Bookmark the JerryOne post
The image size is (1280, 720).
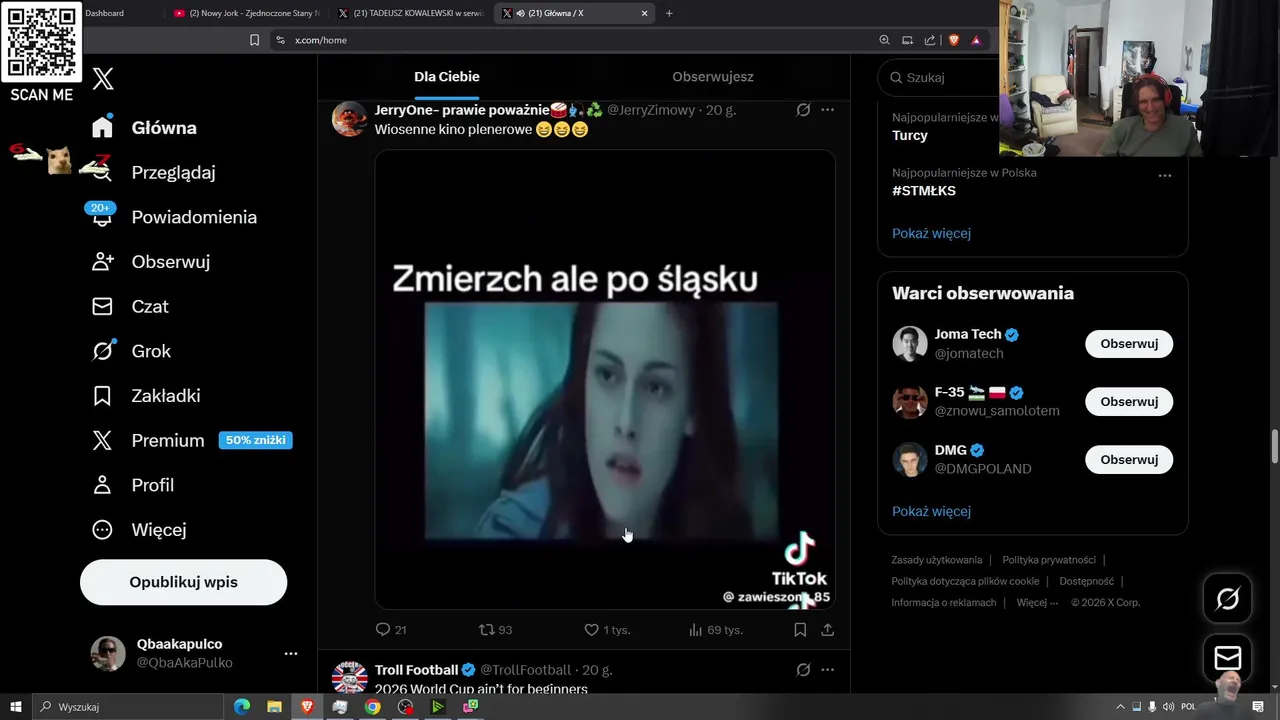point(800,629)
